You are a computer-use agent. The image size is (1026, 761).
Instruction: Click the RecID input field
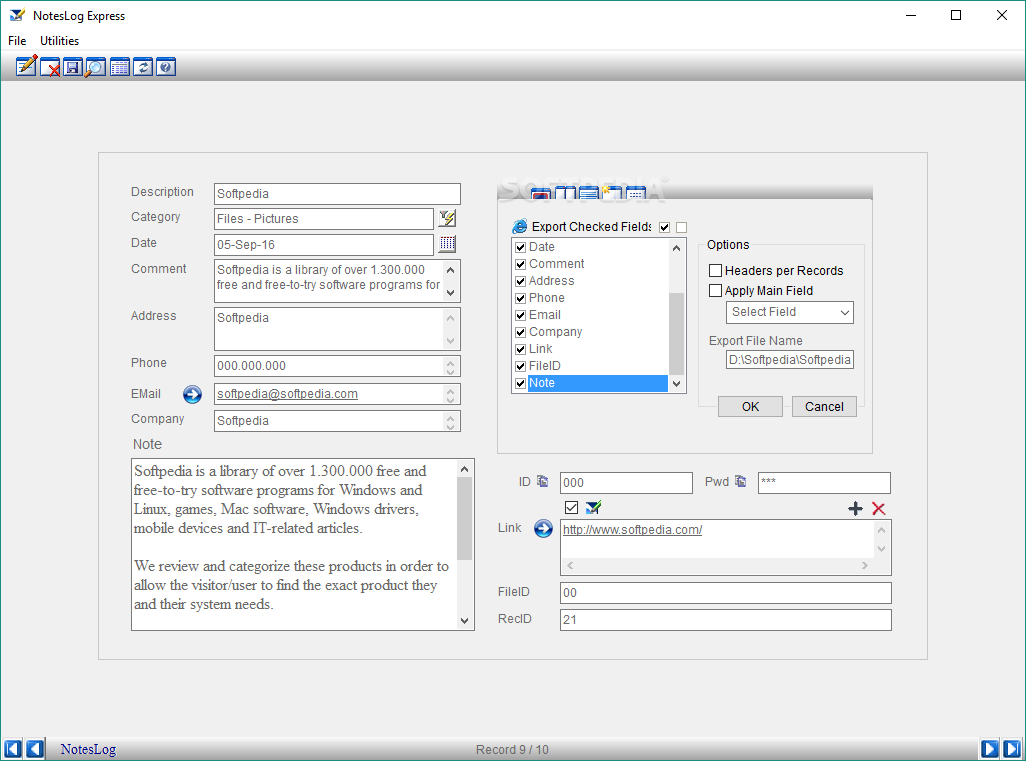coord(726,620)
